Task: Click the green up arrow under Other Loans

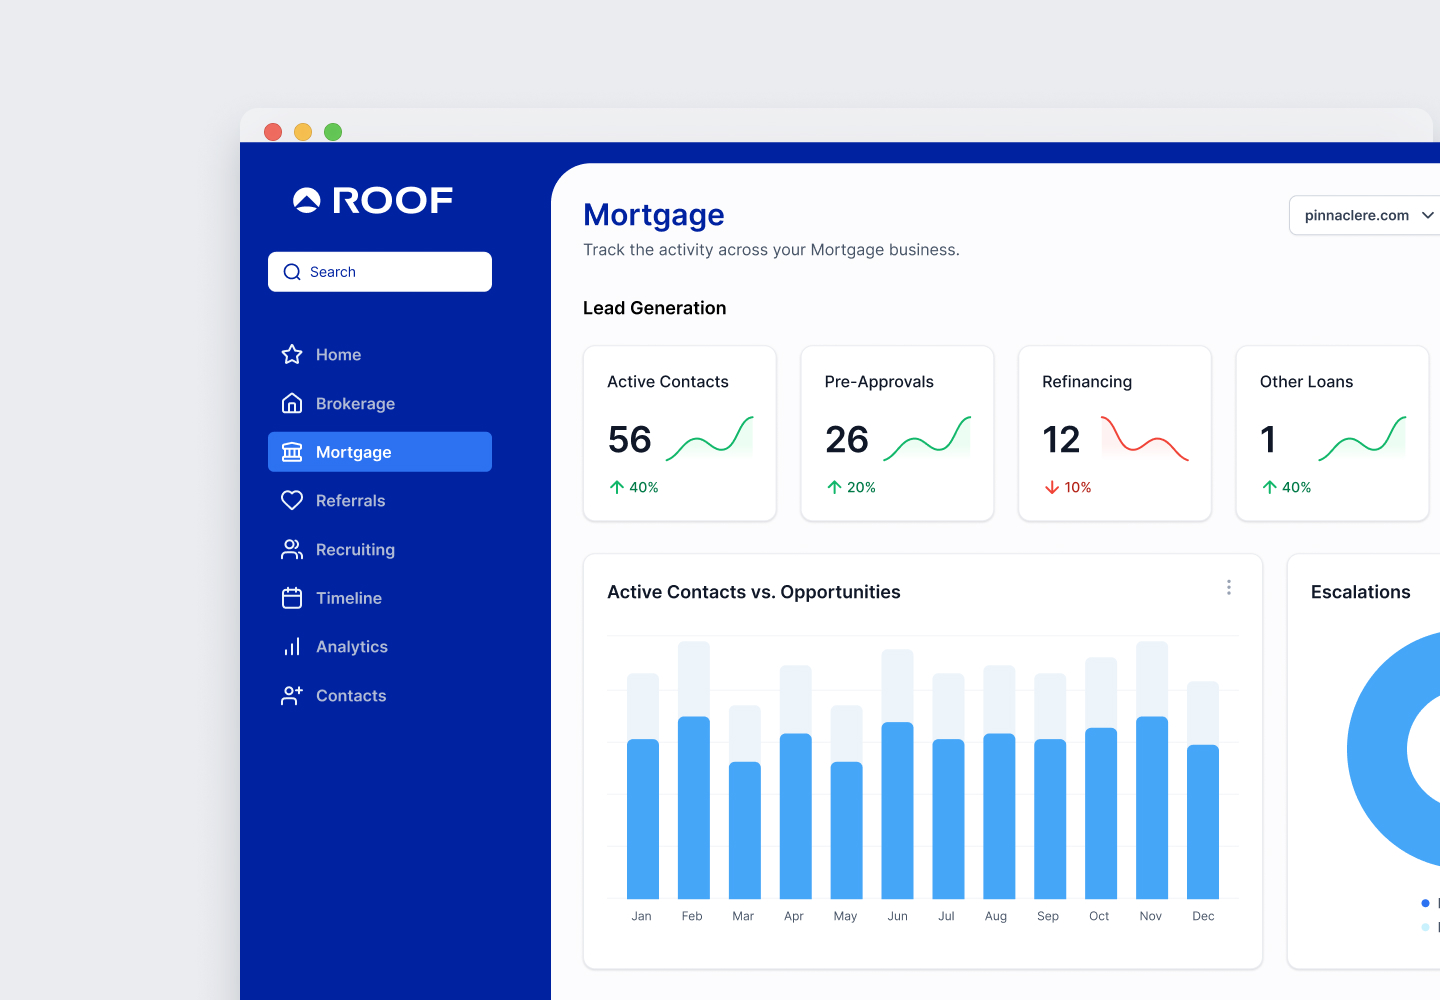Action: click(x=1269, y=487)
